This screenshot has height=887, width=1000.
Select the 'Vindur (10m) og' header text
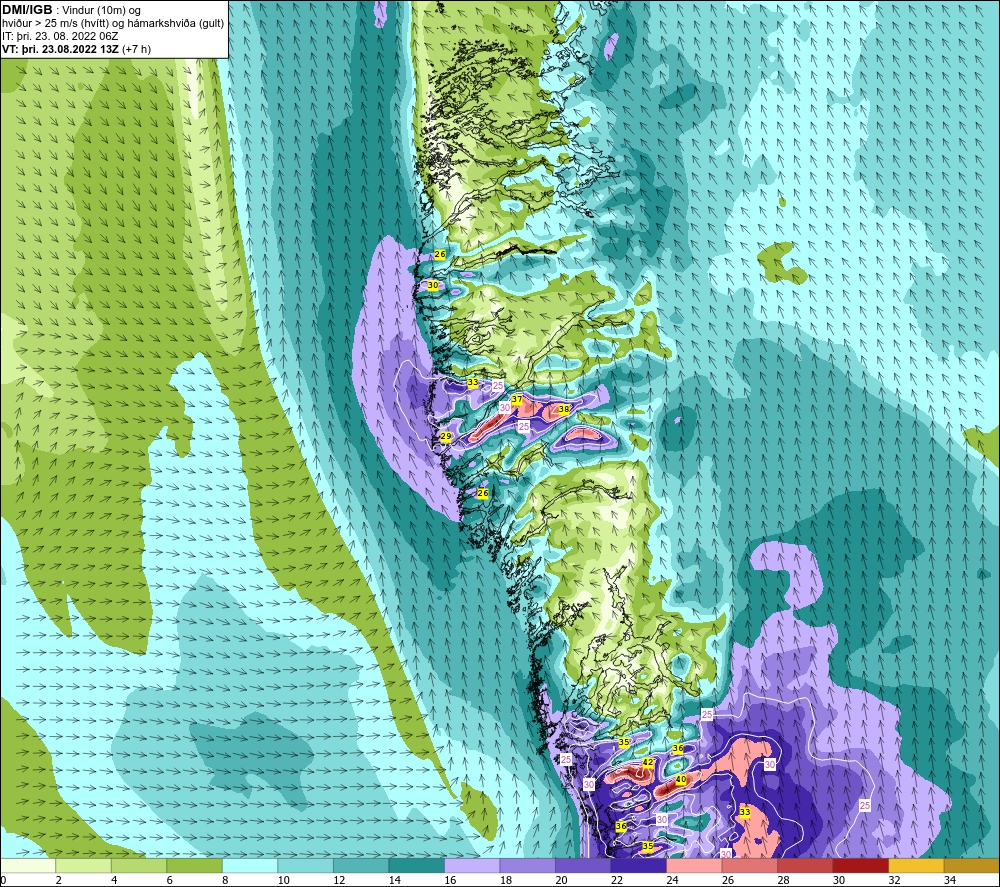point(101,10)
